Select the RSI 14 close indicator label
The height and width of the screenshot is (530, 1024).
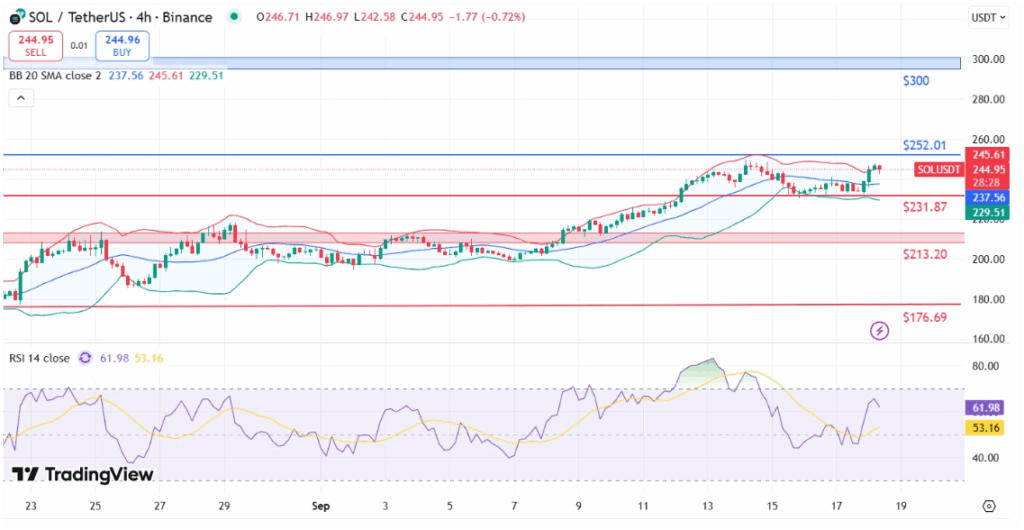click(39, 358)
